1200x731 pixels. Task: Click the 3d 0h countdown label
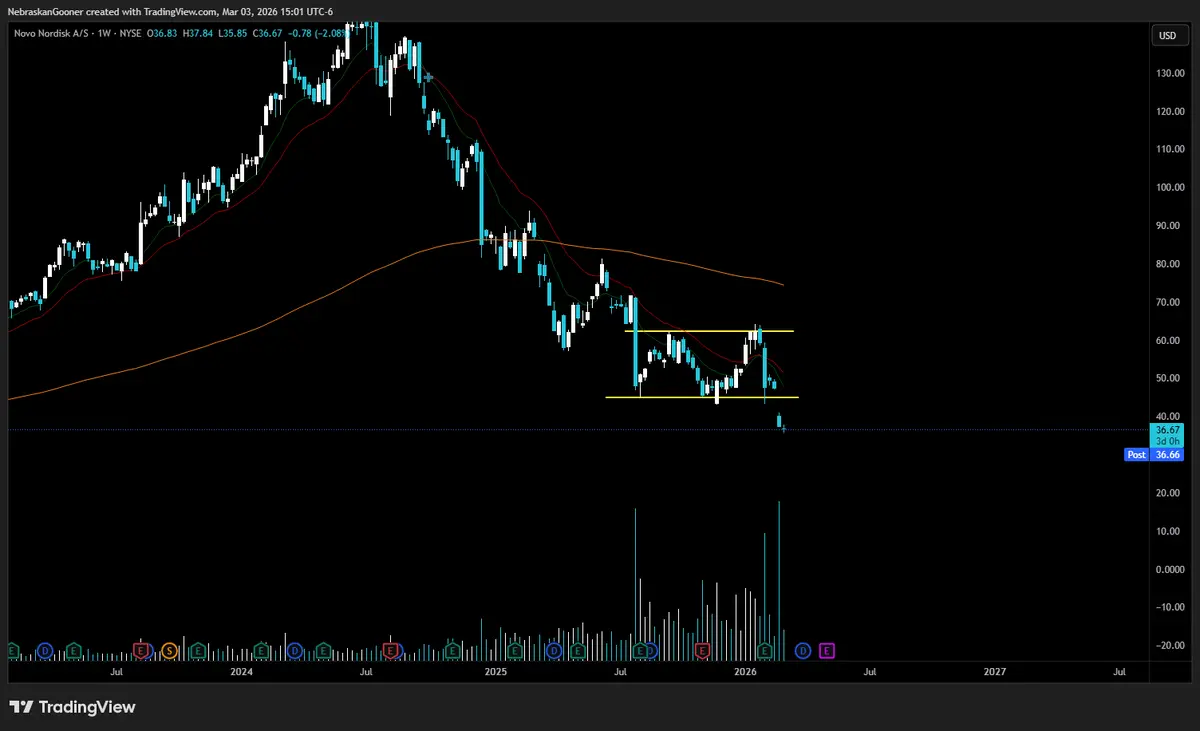[1167, 441]
